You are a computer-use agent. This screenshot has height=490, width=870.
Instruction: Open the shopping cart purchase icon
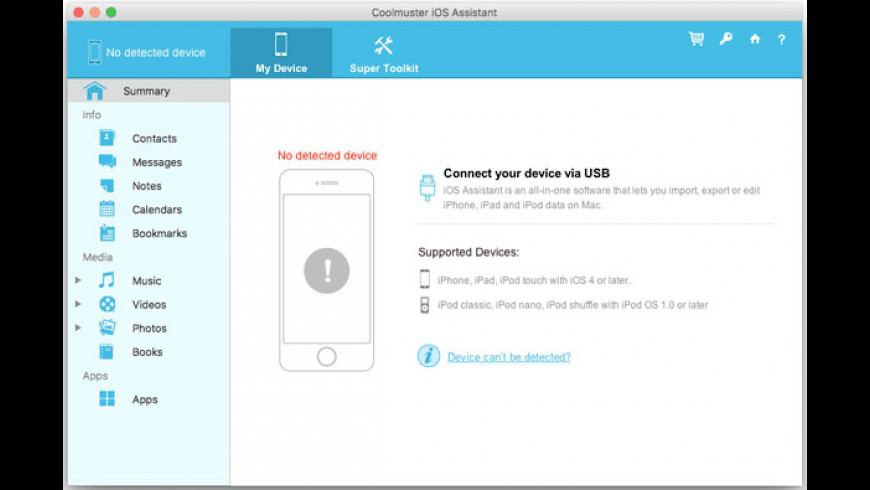696,39
